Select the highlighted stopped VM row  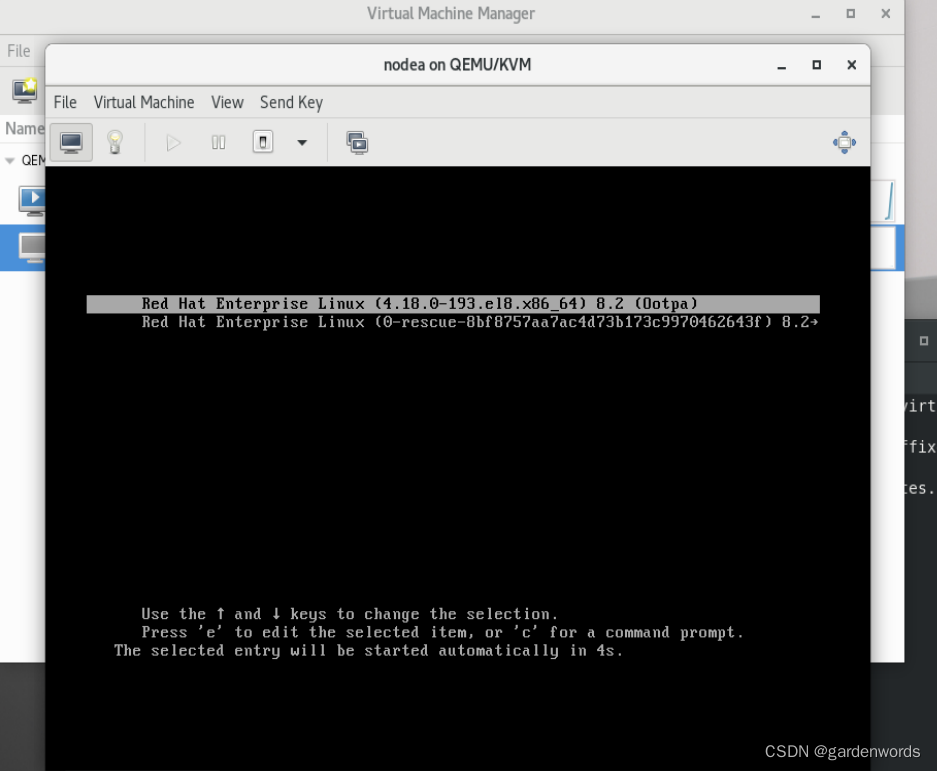[23, 248]
